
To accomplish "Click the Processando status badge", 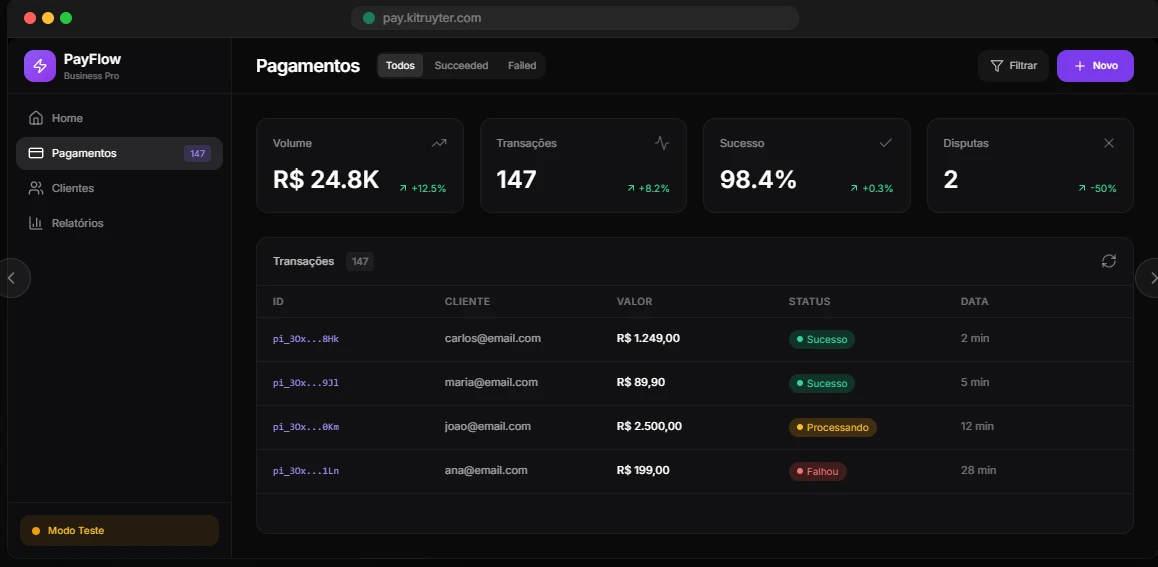I will [x=832, y=427].
